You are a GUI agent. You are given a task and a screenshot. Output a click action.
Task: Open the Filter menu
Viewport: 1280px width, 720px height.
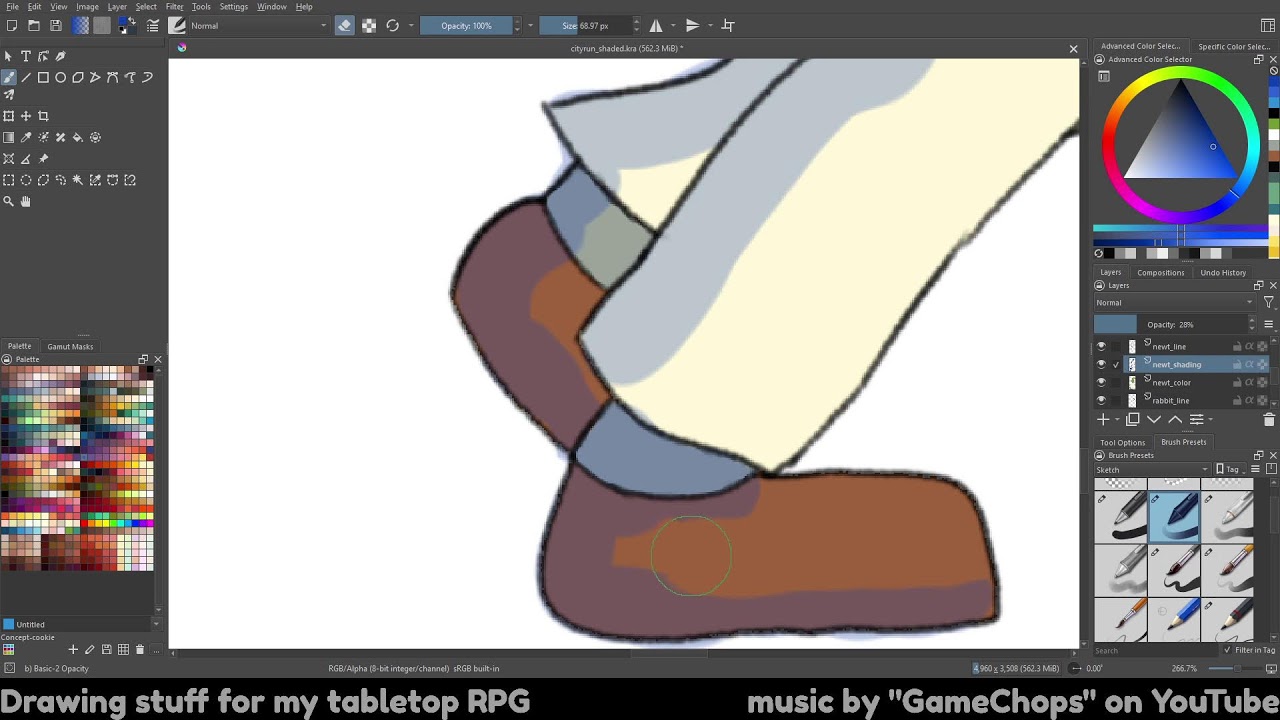pyautogui.click(x=174, y=7)
